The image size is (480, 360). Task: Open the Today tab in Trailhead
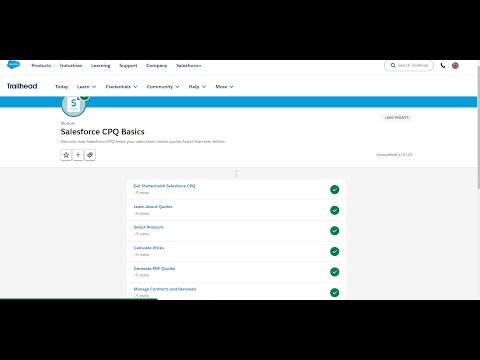62,87
